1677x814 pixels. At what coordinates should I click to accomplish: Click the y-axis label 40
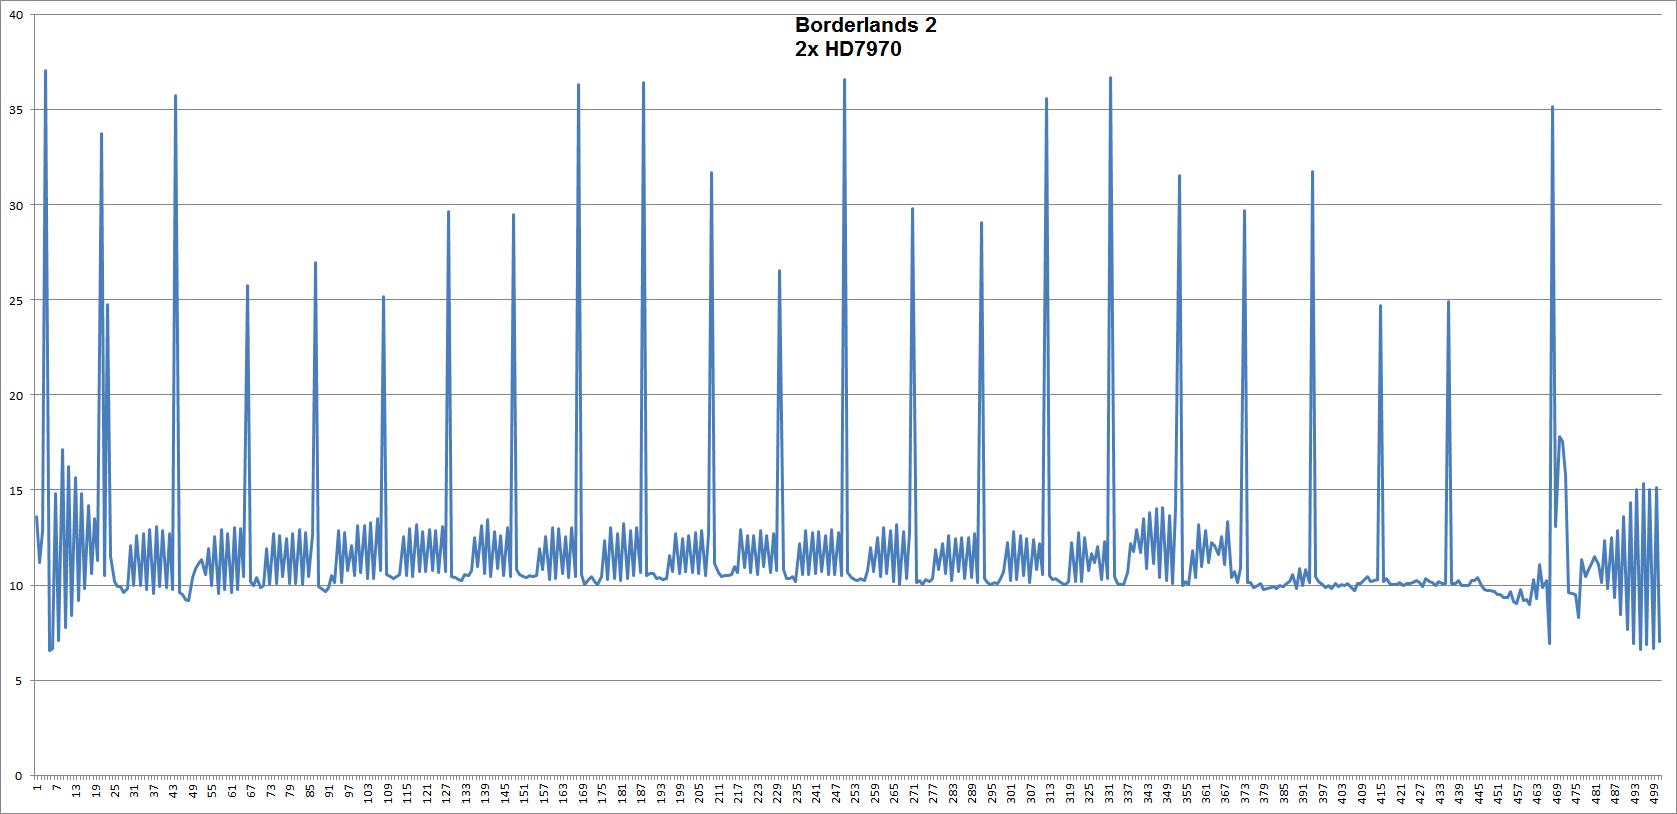pyautogui.click(x=16, y=15)
